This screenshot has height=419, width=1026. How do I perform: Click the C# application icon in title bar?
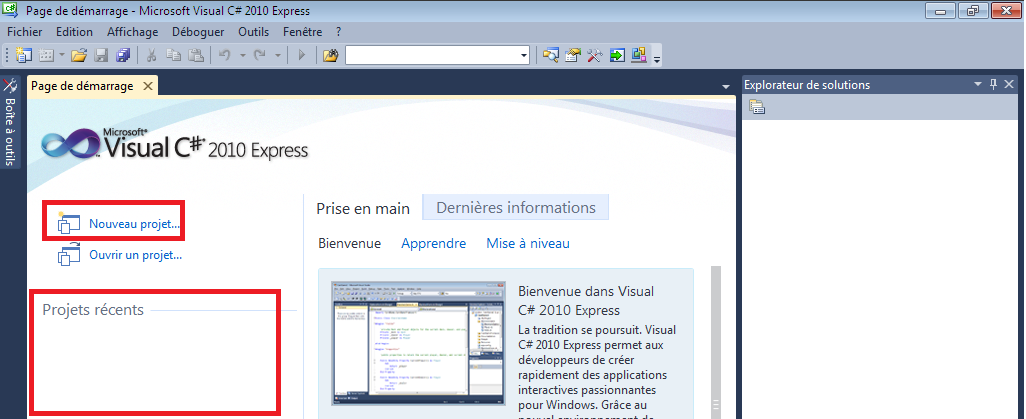coord(11,10)
